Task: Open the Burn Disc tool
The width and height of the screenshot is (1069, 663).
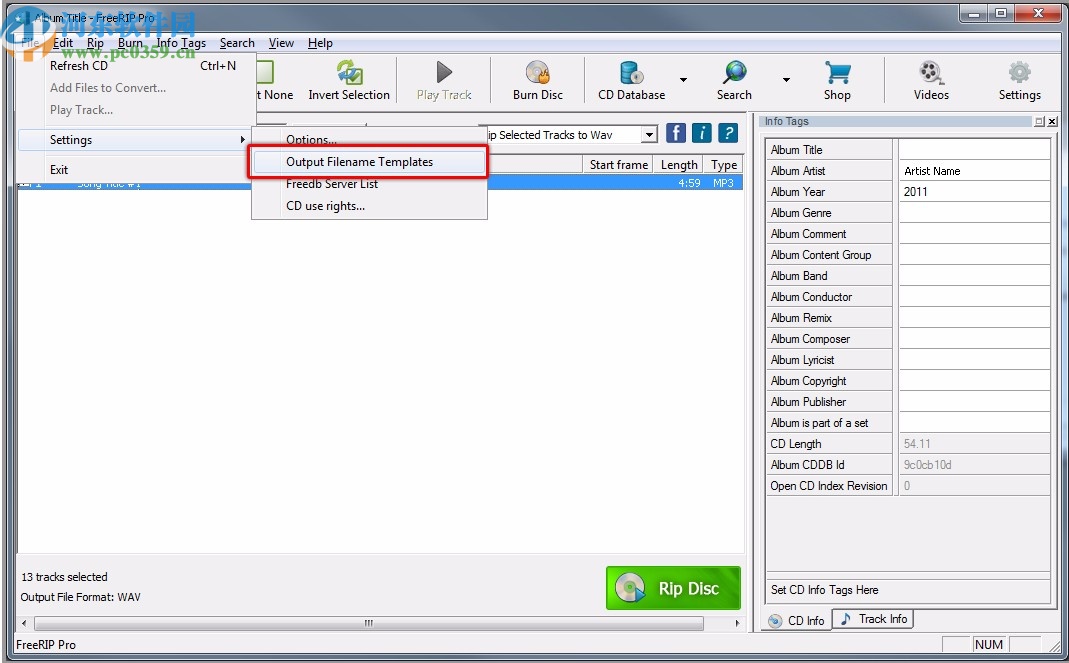Action: pos(537,80)
